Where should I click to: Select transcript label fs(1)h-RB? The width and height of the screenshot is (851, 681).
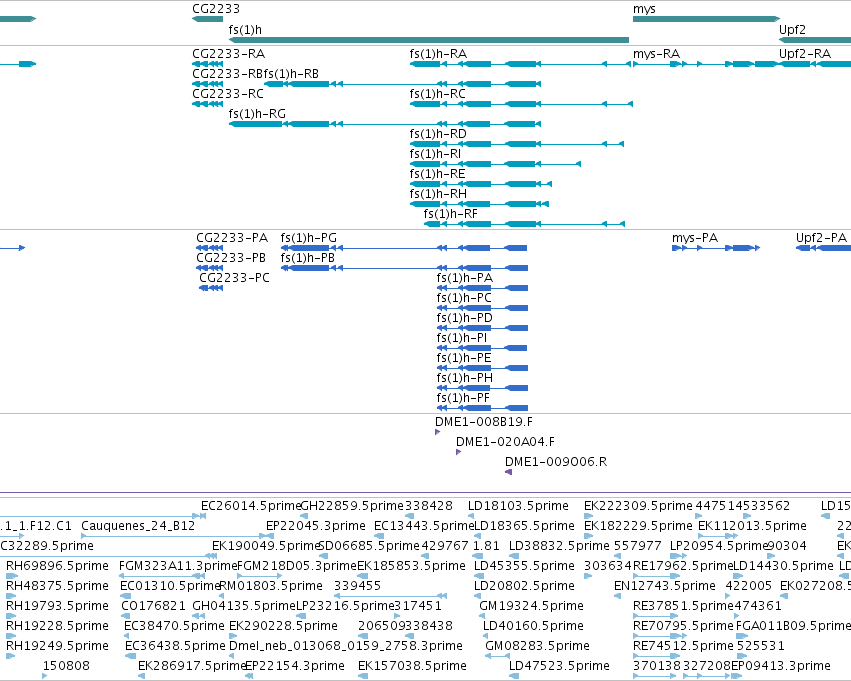[291, 74]
